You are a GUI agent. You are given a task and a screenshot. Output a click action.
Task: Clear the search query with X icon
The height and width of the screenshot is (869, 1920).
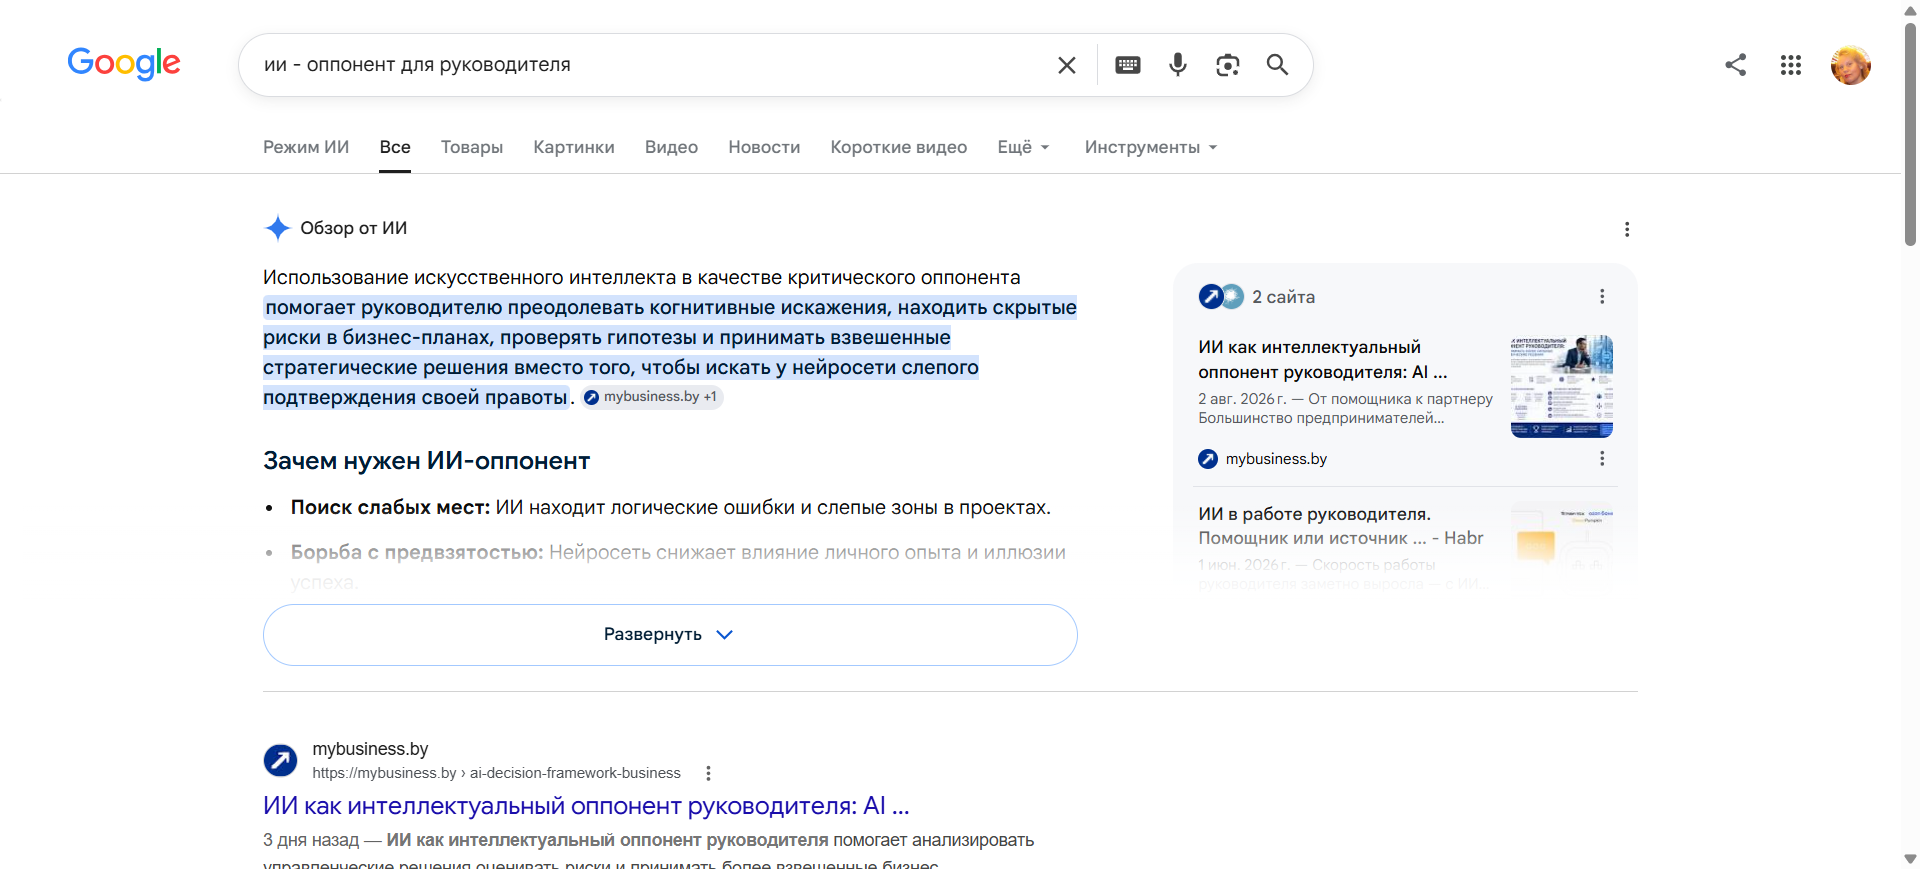point(1067,65)
